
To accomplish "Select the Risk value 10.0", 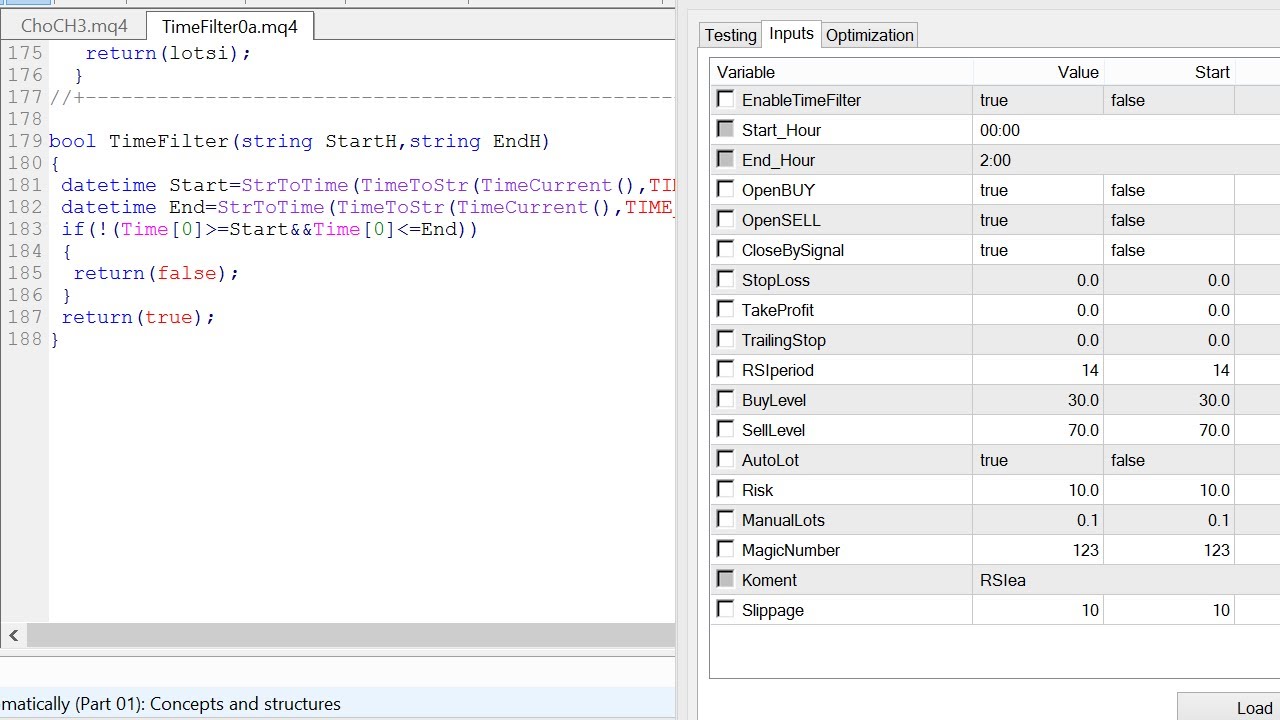I will pos(1038,490).
